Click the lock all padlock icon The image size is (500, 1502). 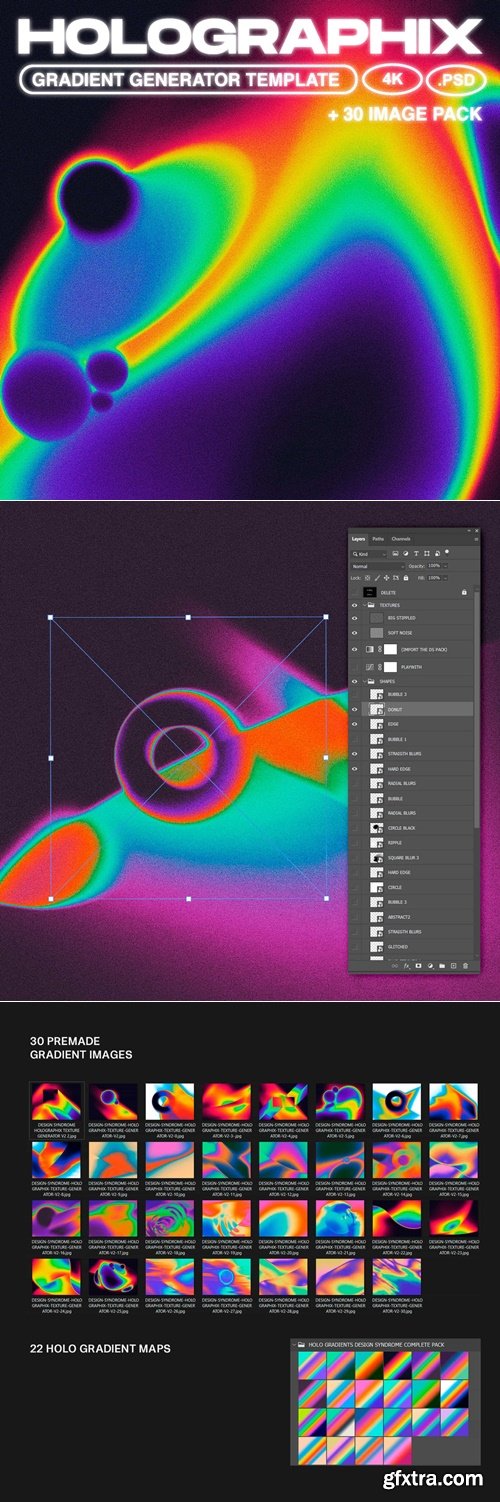point(405,578)
